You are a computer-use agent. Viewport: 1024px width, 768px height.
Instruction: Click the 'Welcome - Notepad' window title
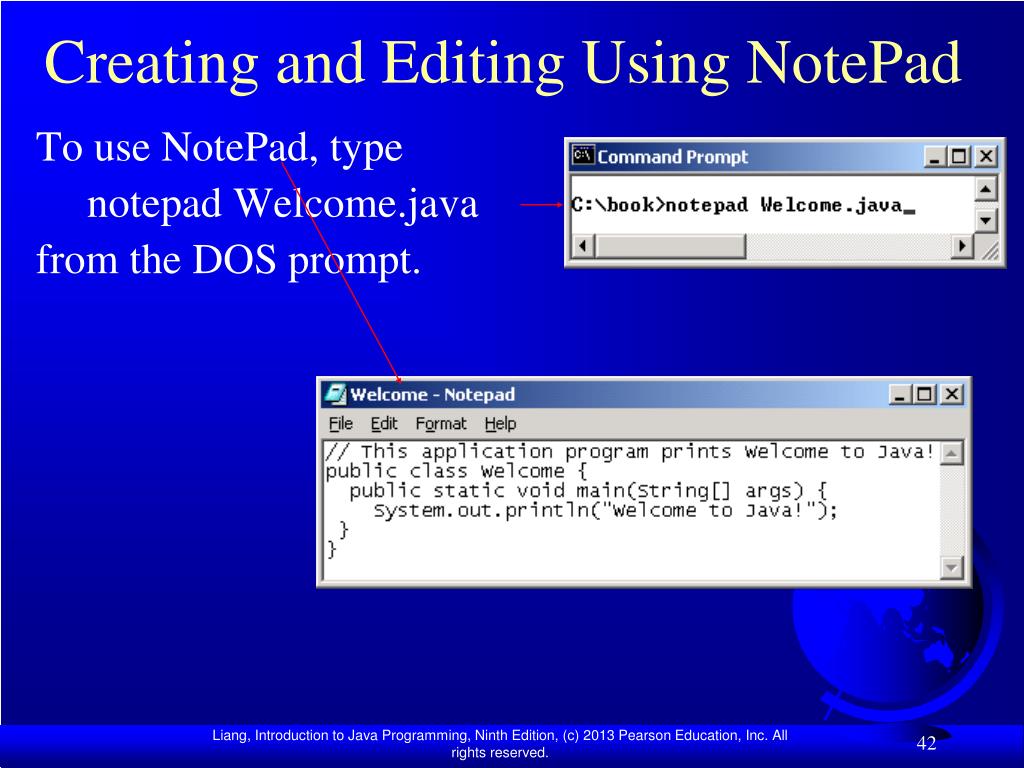[432, 394]
